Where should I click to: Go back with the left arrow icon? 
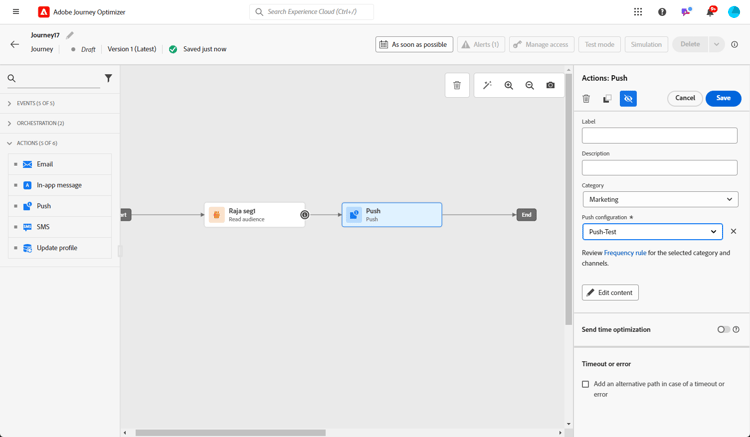(15, 44)
